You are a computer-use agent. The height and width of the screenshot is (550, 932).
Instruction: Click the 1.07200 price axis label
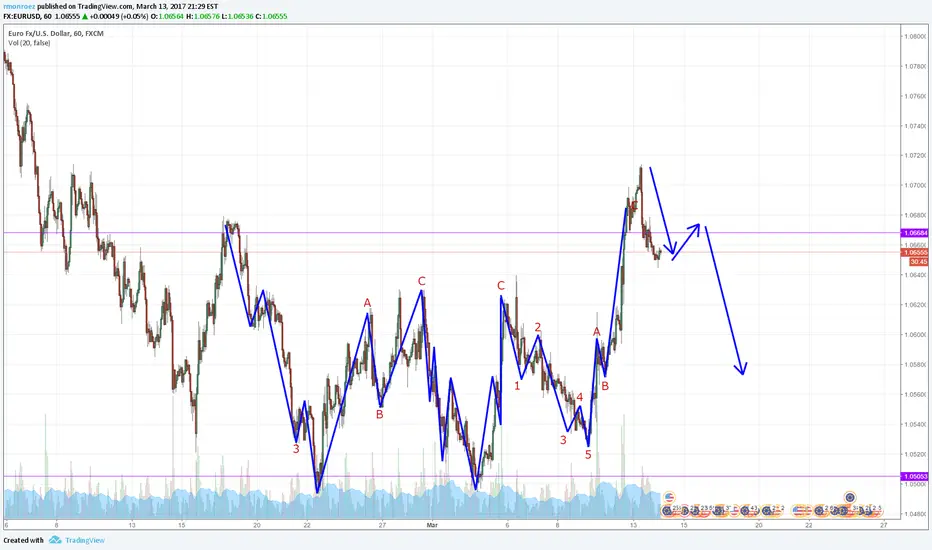click(x=915, y=156)
